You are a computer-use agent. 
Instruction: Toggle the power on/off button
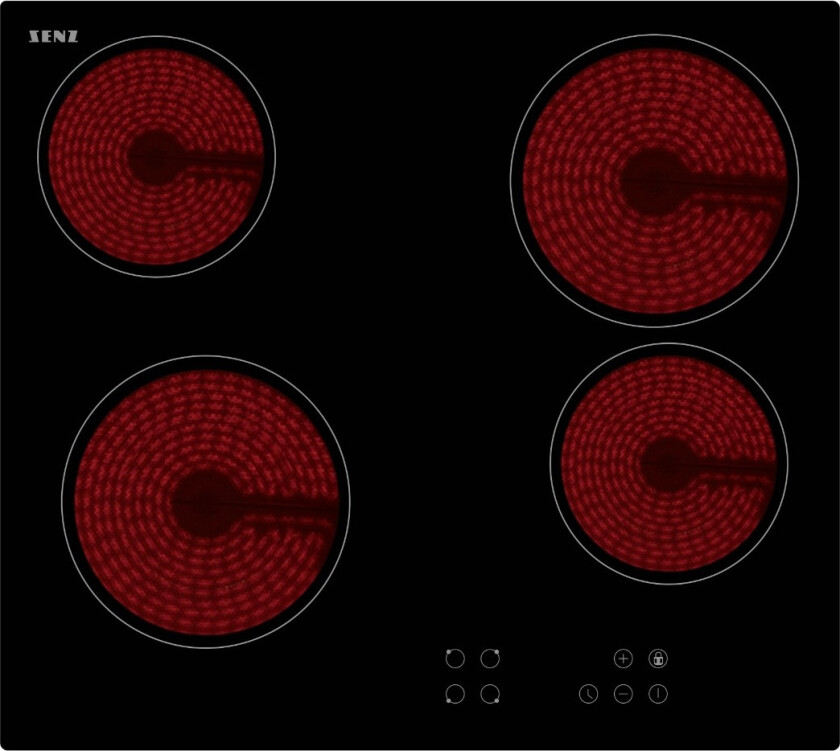coord(658,693)
